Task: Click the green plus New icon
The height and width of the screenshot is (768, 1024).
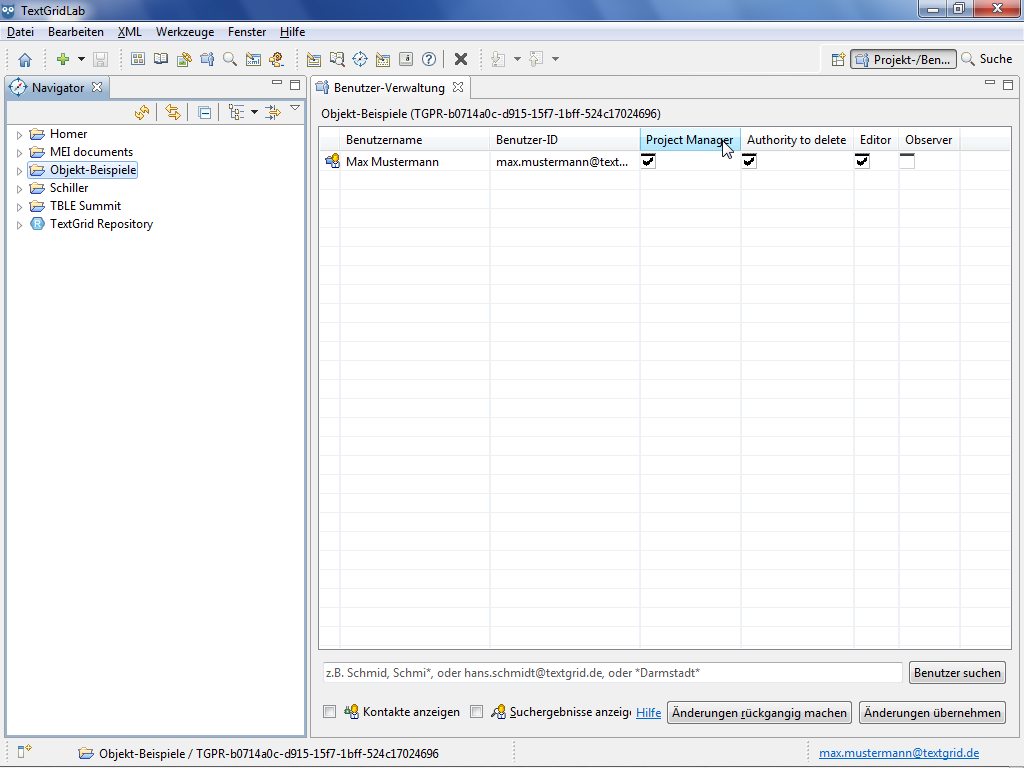Action: coord(62,60)
